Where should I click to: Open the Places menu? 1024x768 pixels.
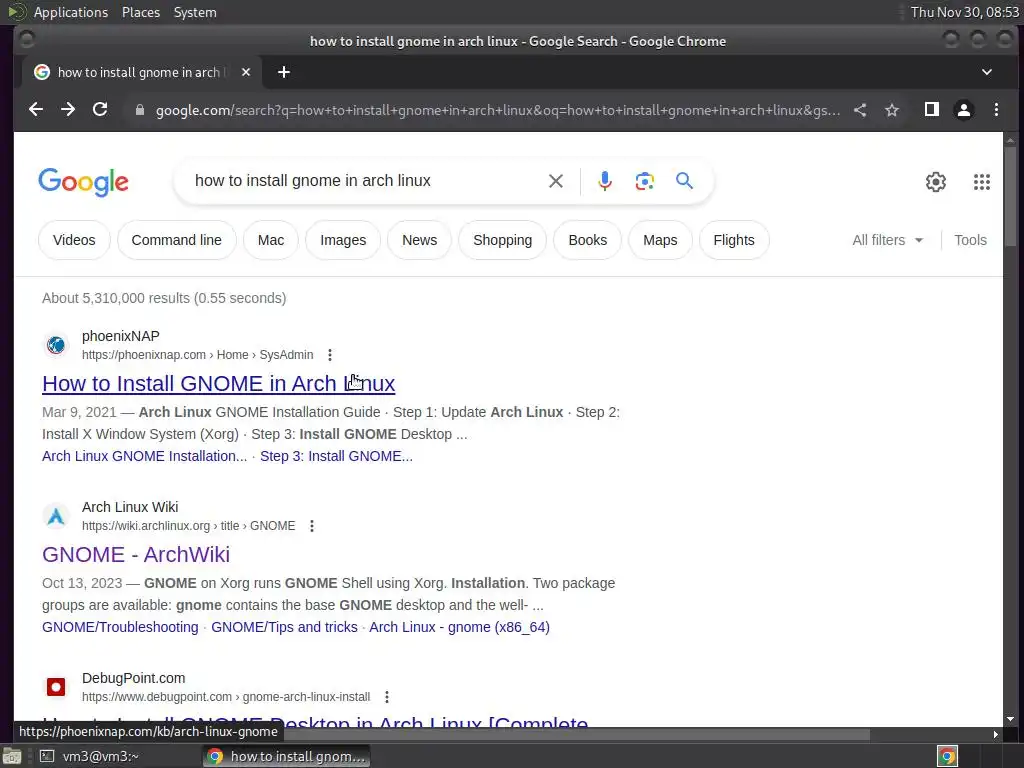(141, 12)
